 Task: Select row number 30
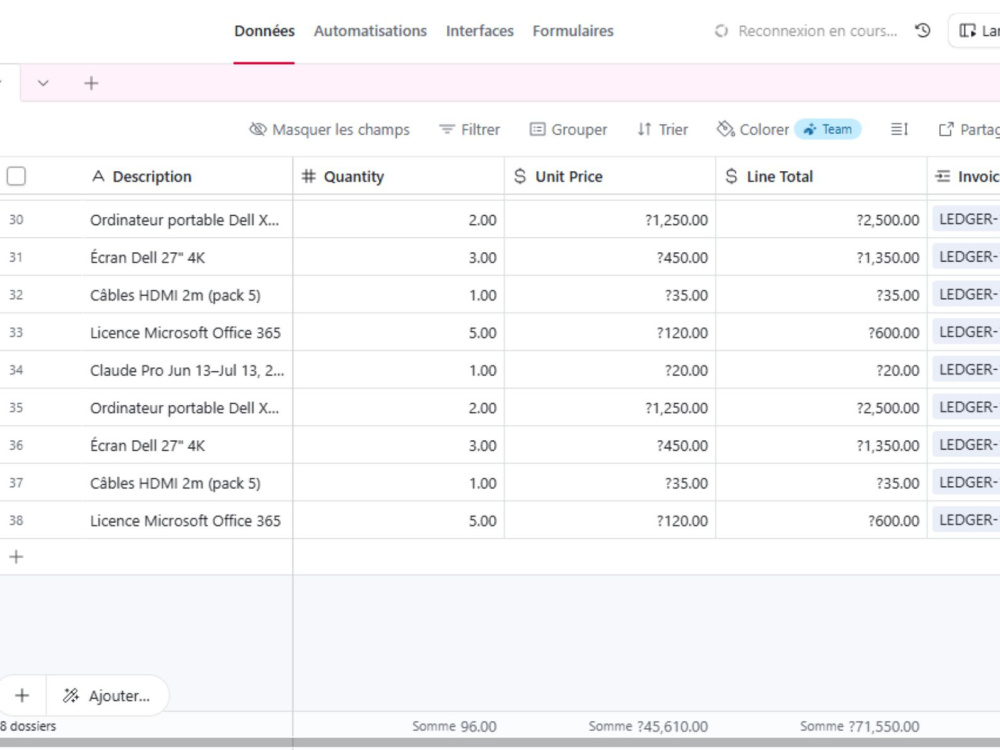pyautogui.click(x=16, y=219)
